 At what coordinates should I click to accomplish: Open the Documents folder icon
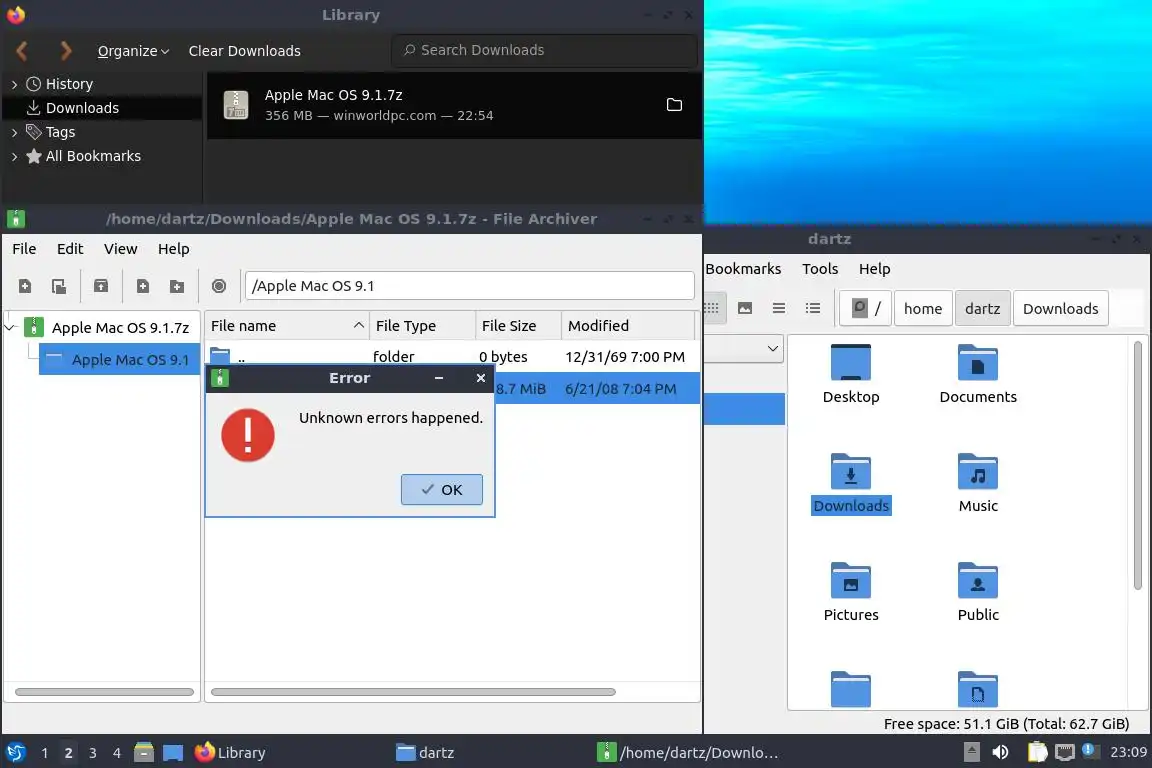point(978,362)
